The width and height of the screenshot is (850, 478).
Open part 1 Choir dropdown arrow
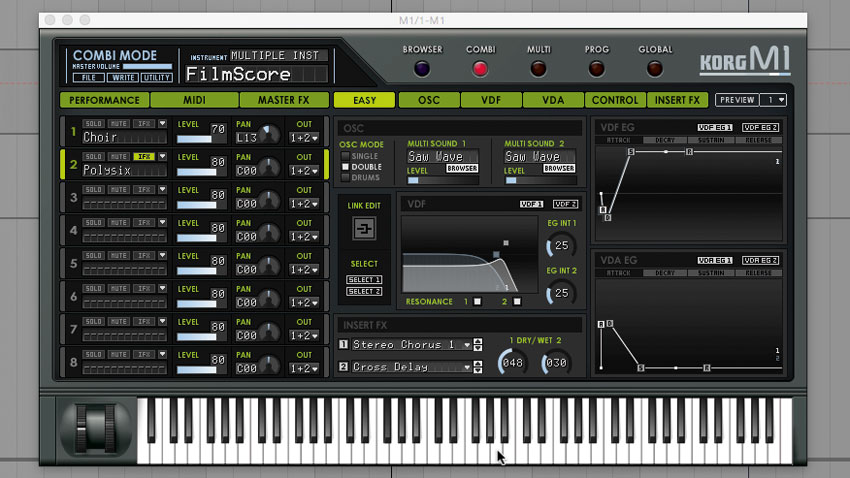162,124
